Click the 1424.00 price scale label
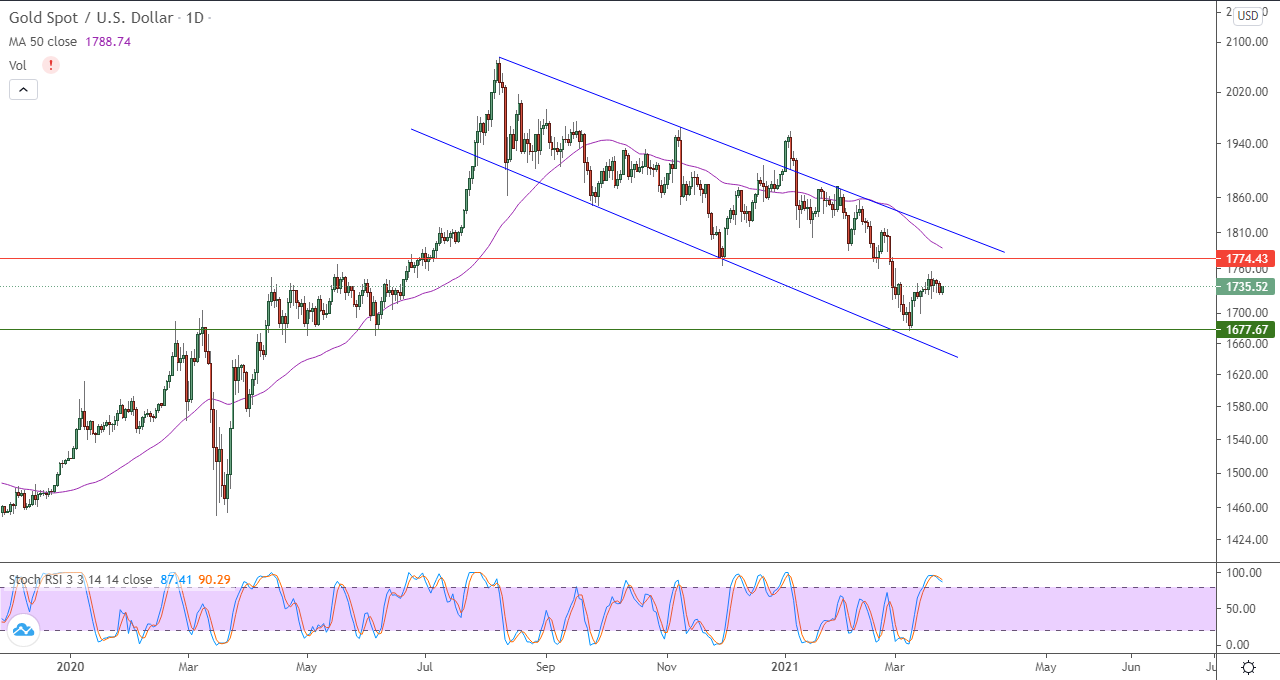The height and width of the screenshot is (680, 1280). (1247, 540)
